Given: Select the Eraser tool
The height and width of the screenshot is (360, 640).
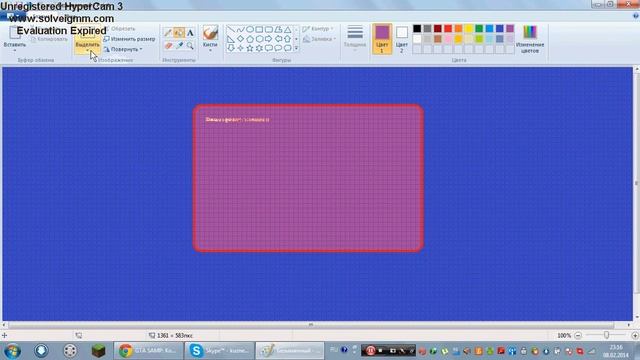Looking at the screenshot, I should 168,46.
